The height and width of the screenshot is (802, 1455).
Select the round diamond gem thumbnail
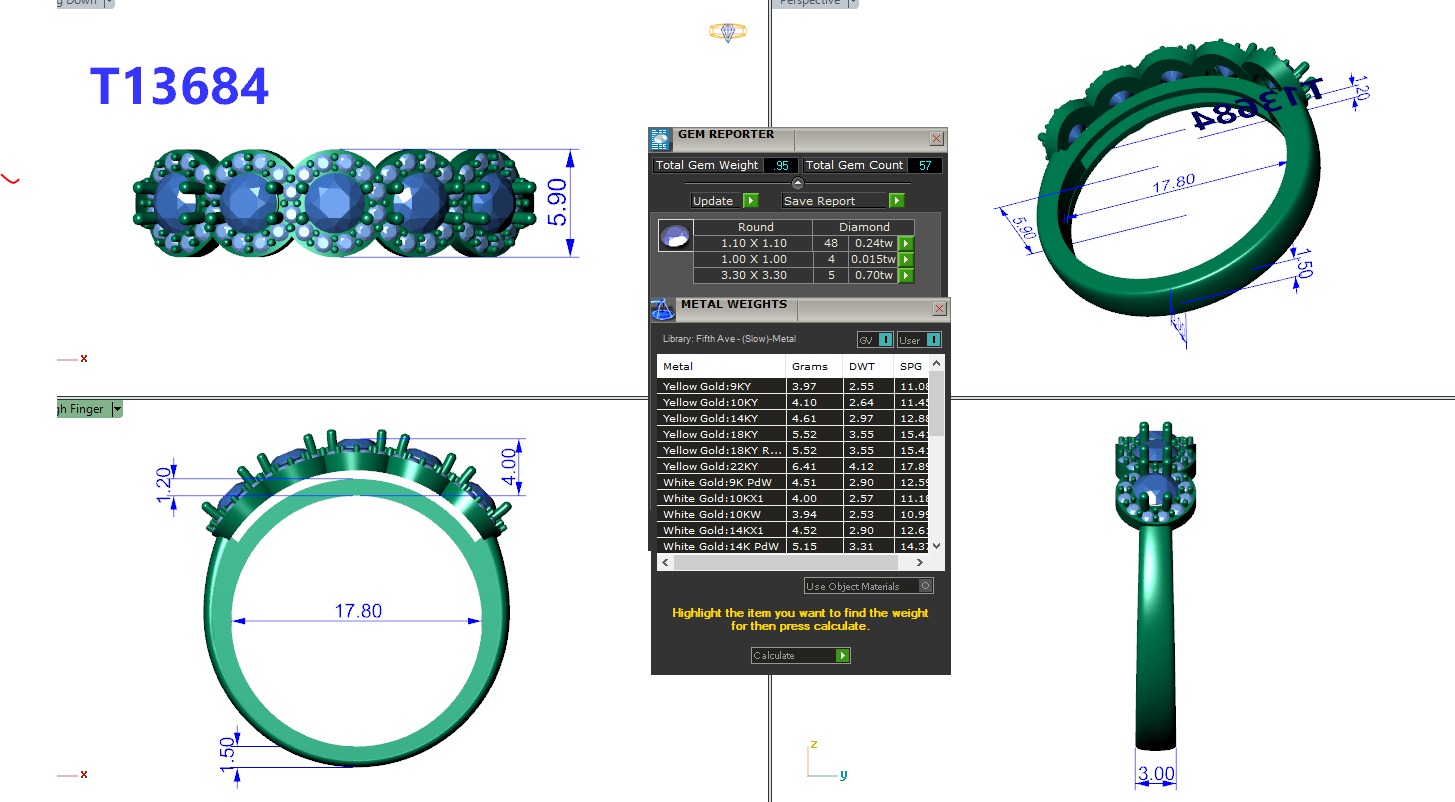pyautogui.click(x=673, y=236)
